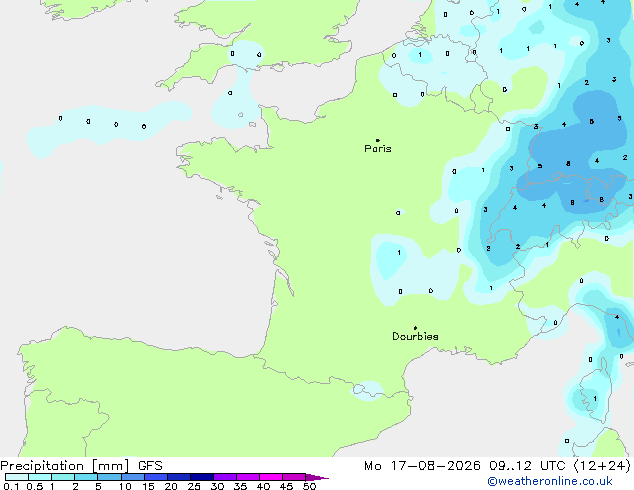Select the 35 to 40 mm legend swatch

pos(248,477)
